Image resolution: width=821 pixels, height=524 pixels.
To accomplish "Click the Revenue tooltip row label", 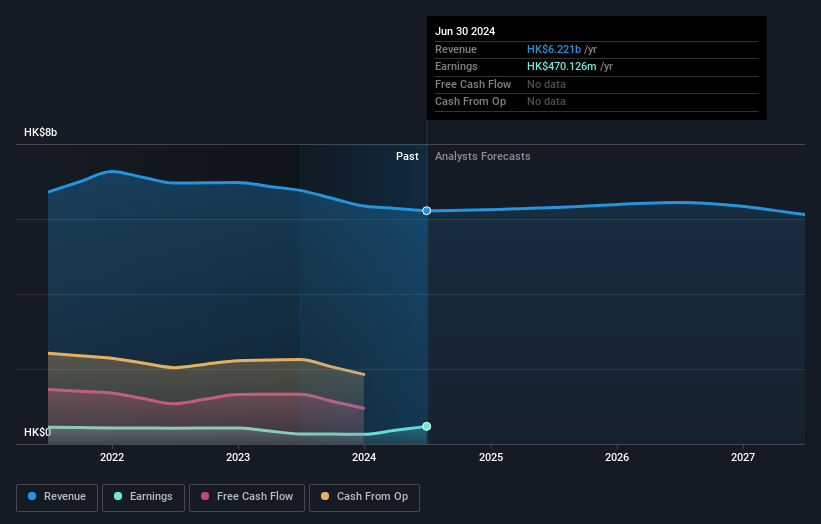I will (456, 49).
